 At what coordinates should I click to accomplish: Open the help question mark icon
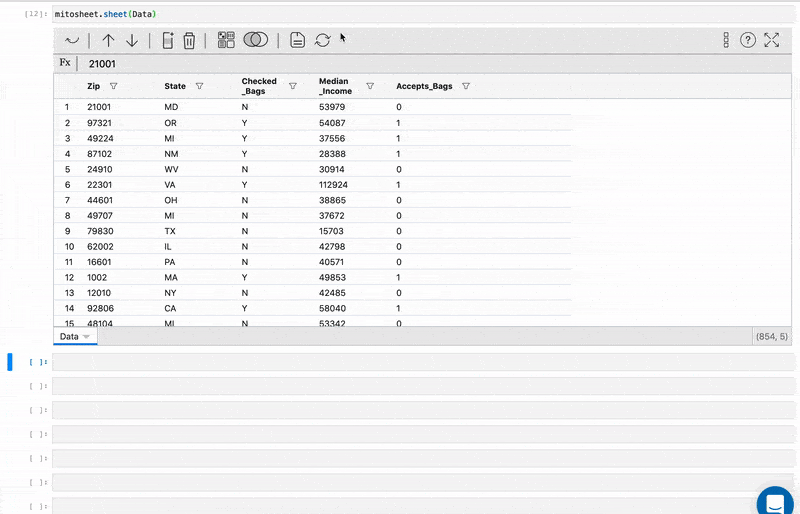point(748,40)
